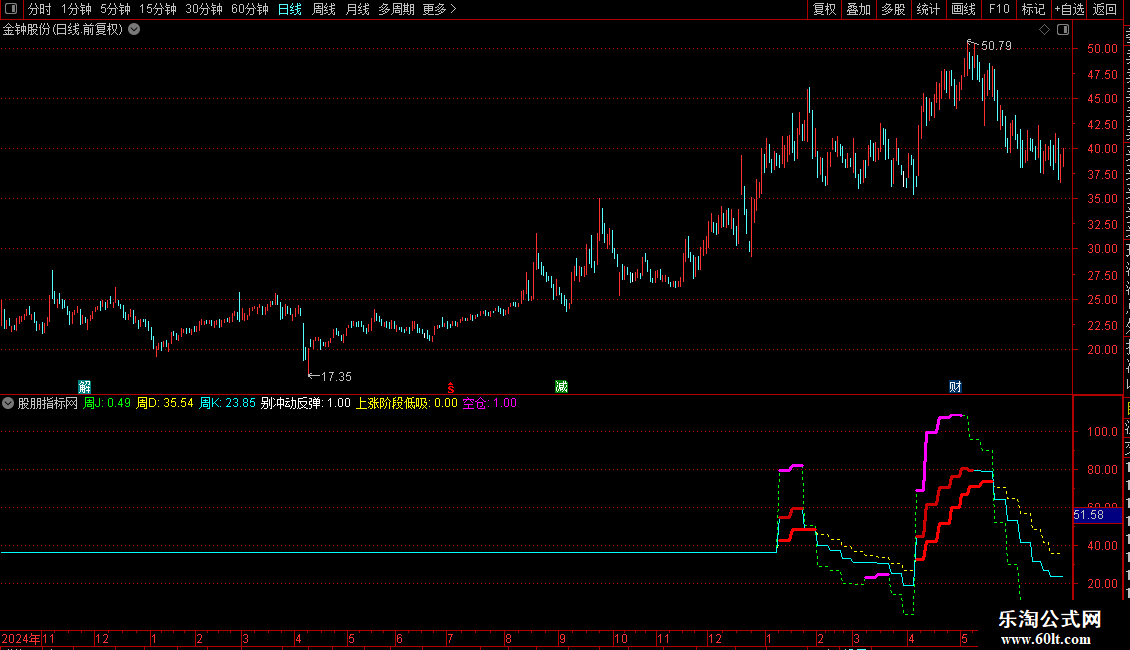
Task: Open the 画线 drawing tools
Action: tap(964, 9)
